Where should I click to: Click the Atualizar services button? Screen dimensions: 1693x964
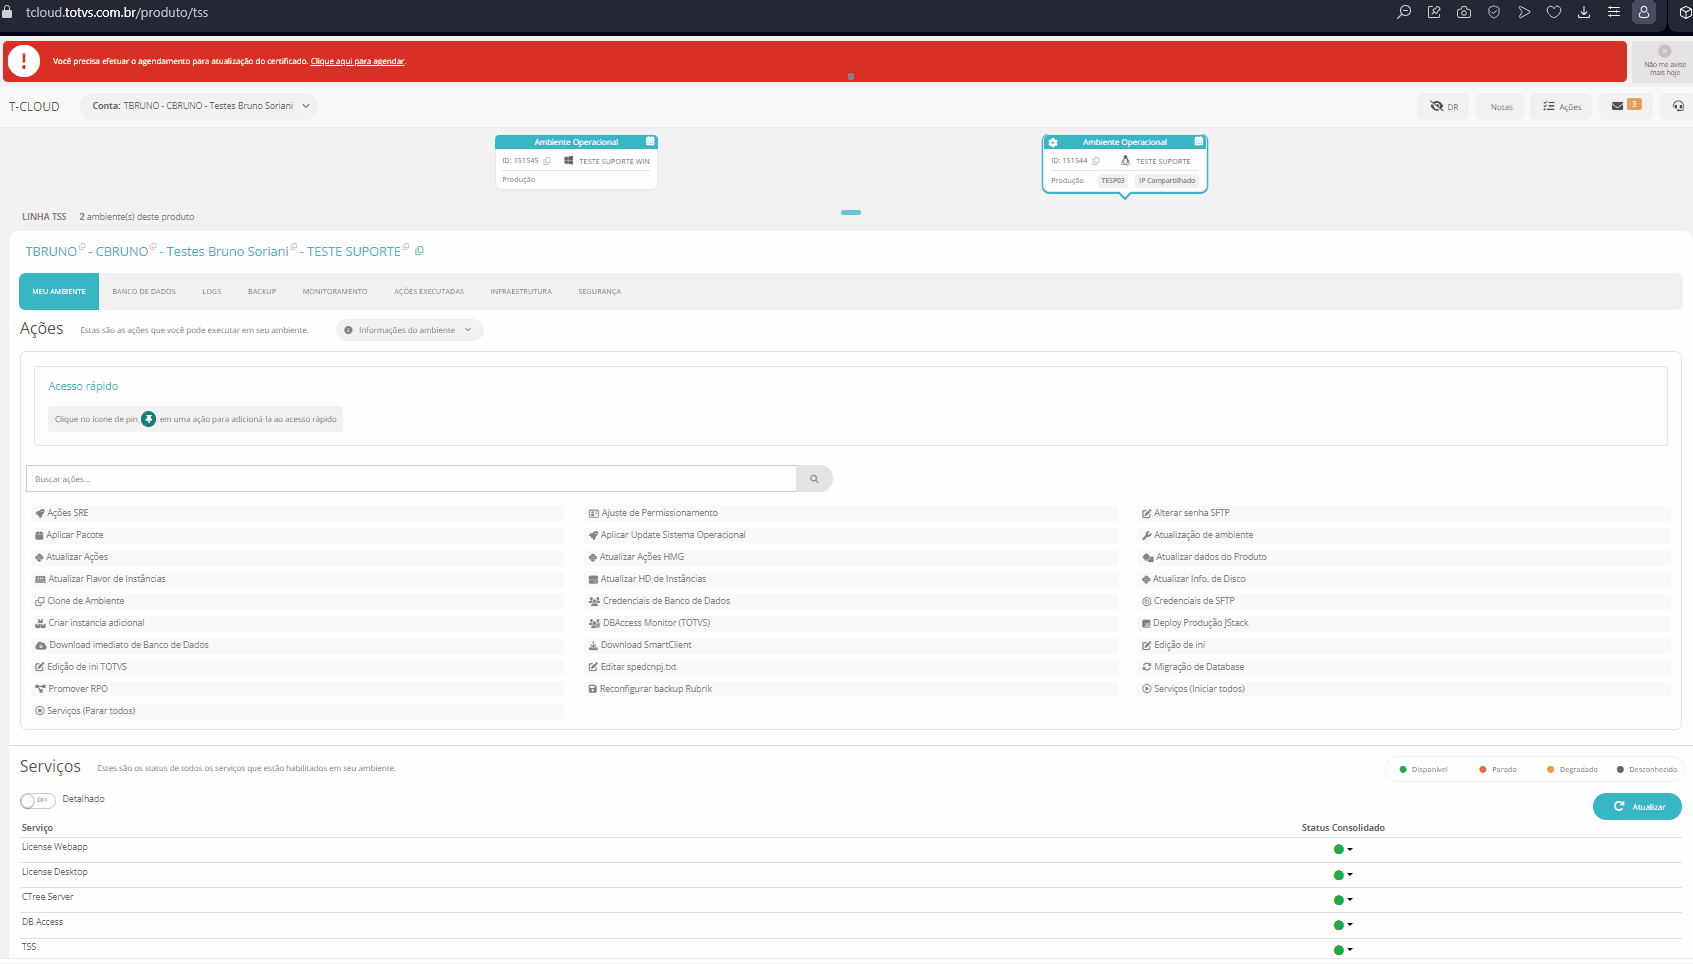1637,807
